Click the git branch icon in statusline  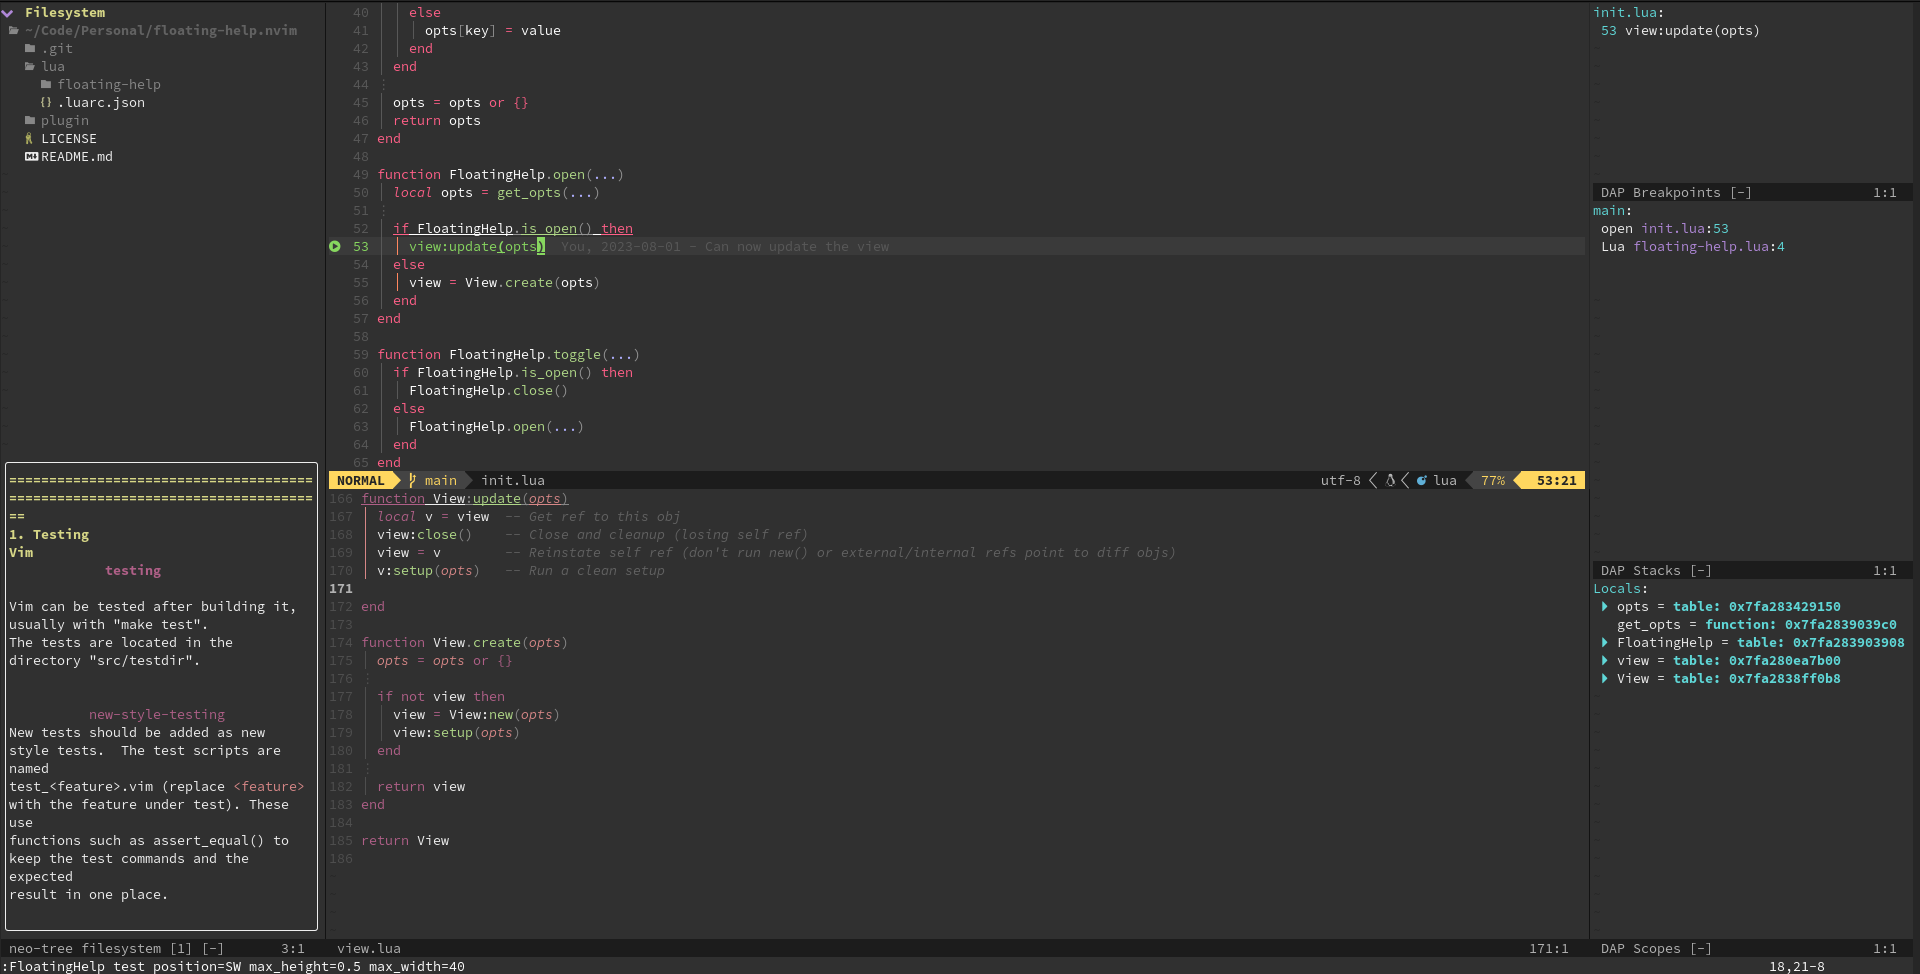click(412, 481)
